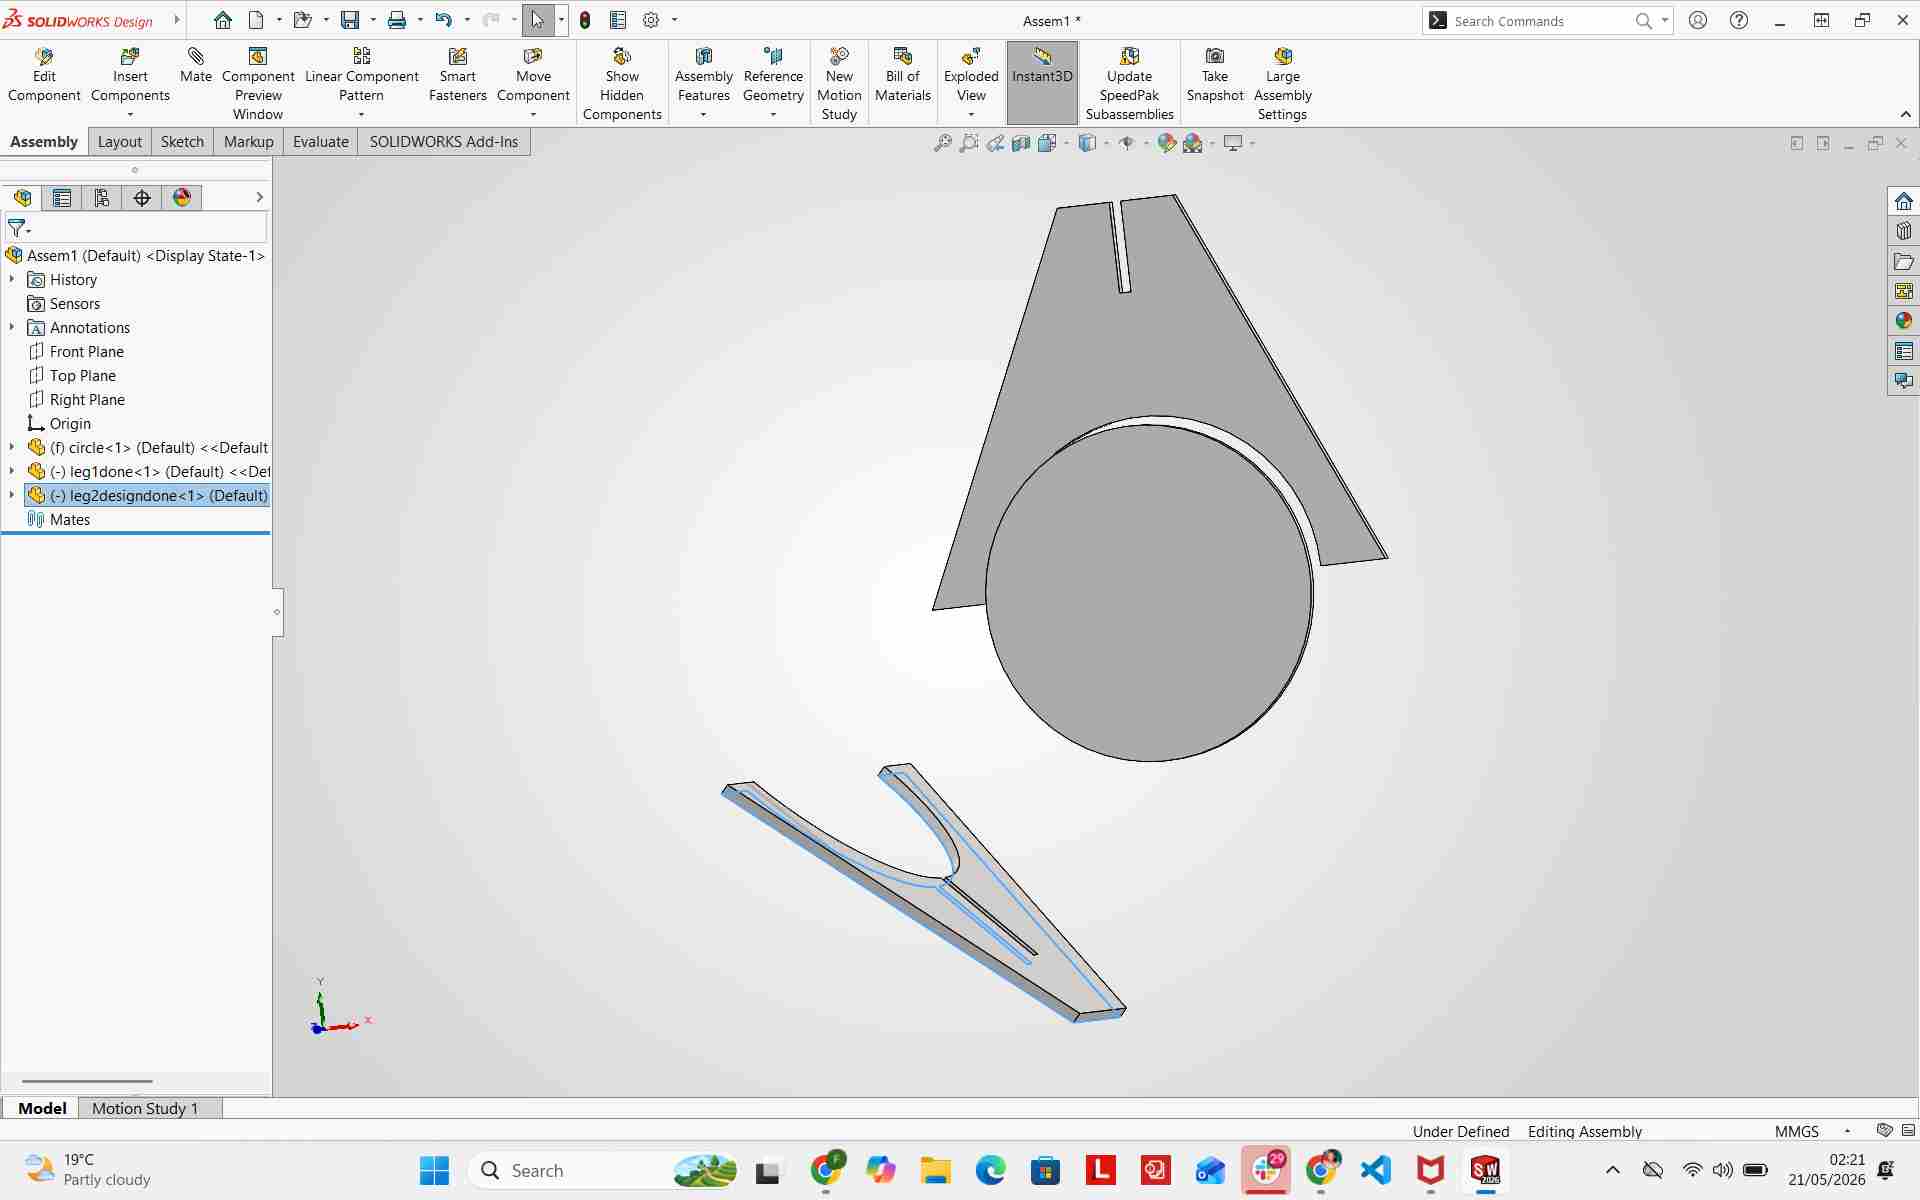Image resolution: width=1920 pixels, height=1200 pixels.
Task: Expand the leg1done<1> component
Action: pos(12,472)
